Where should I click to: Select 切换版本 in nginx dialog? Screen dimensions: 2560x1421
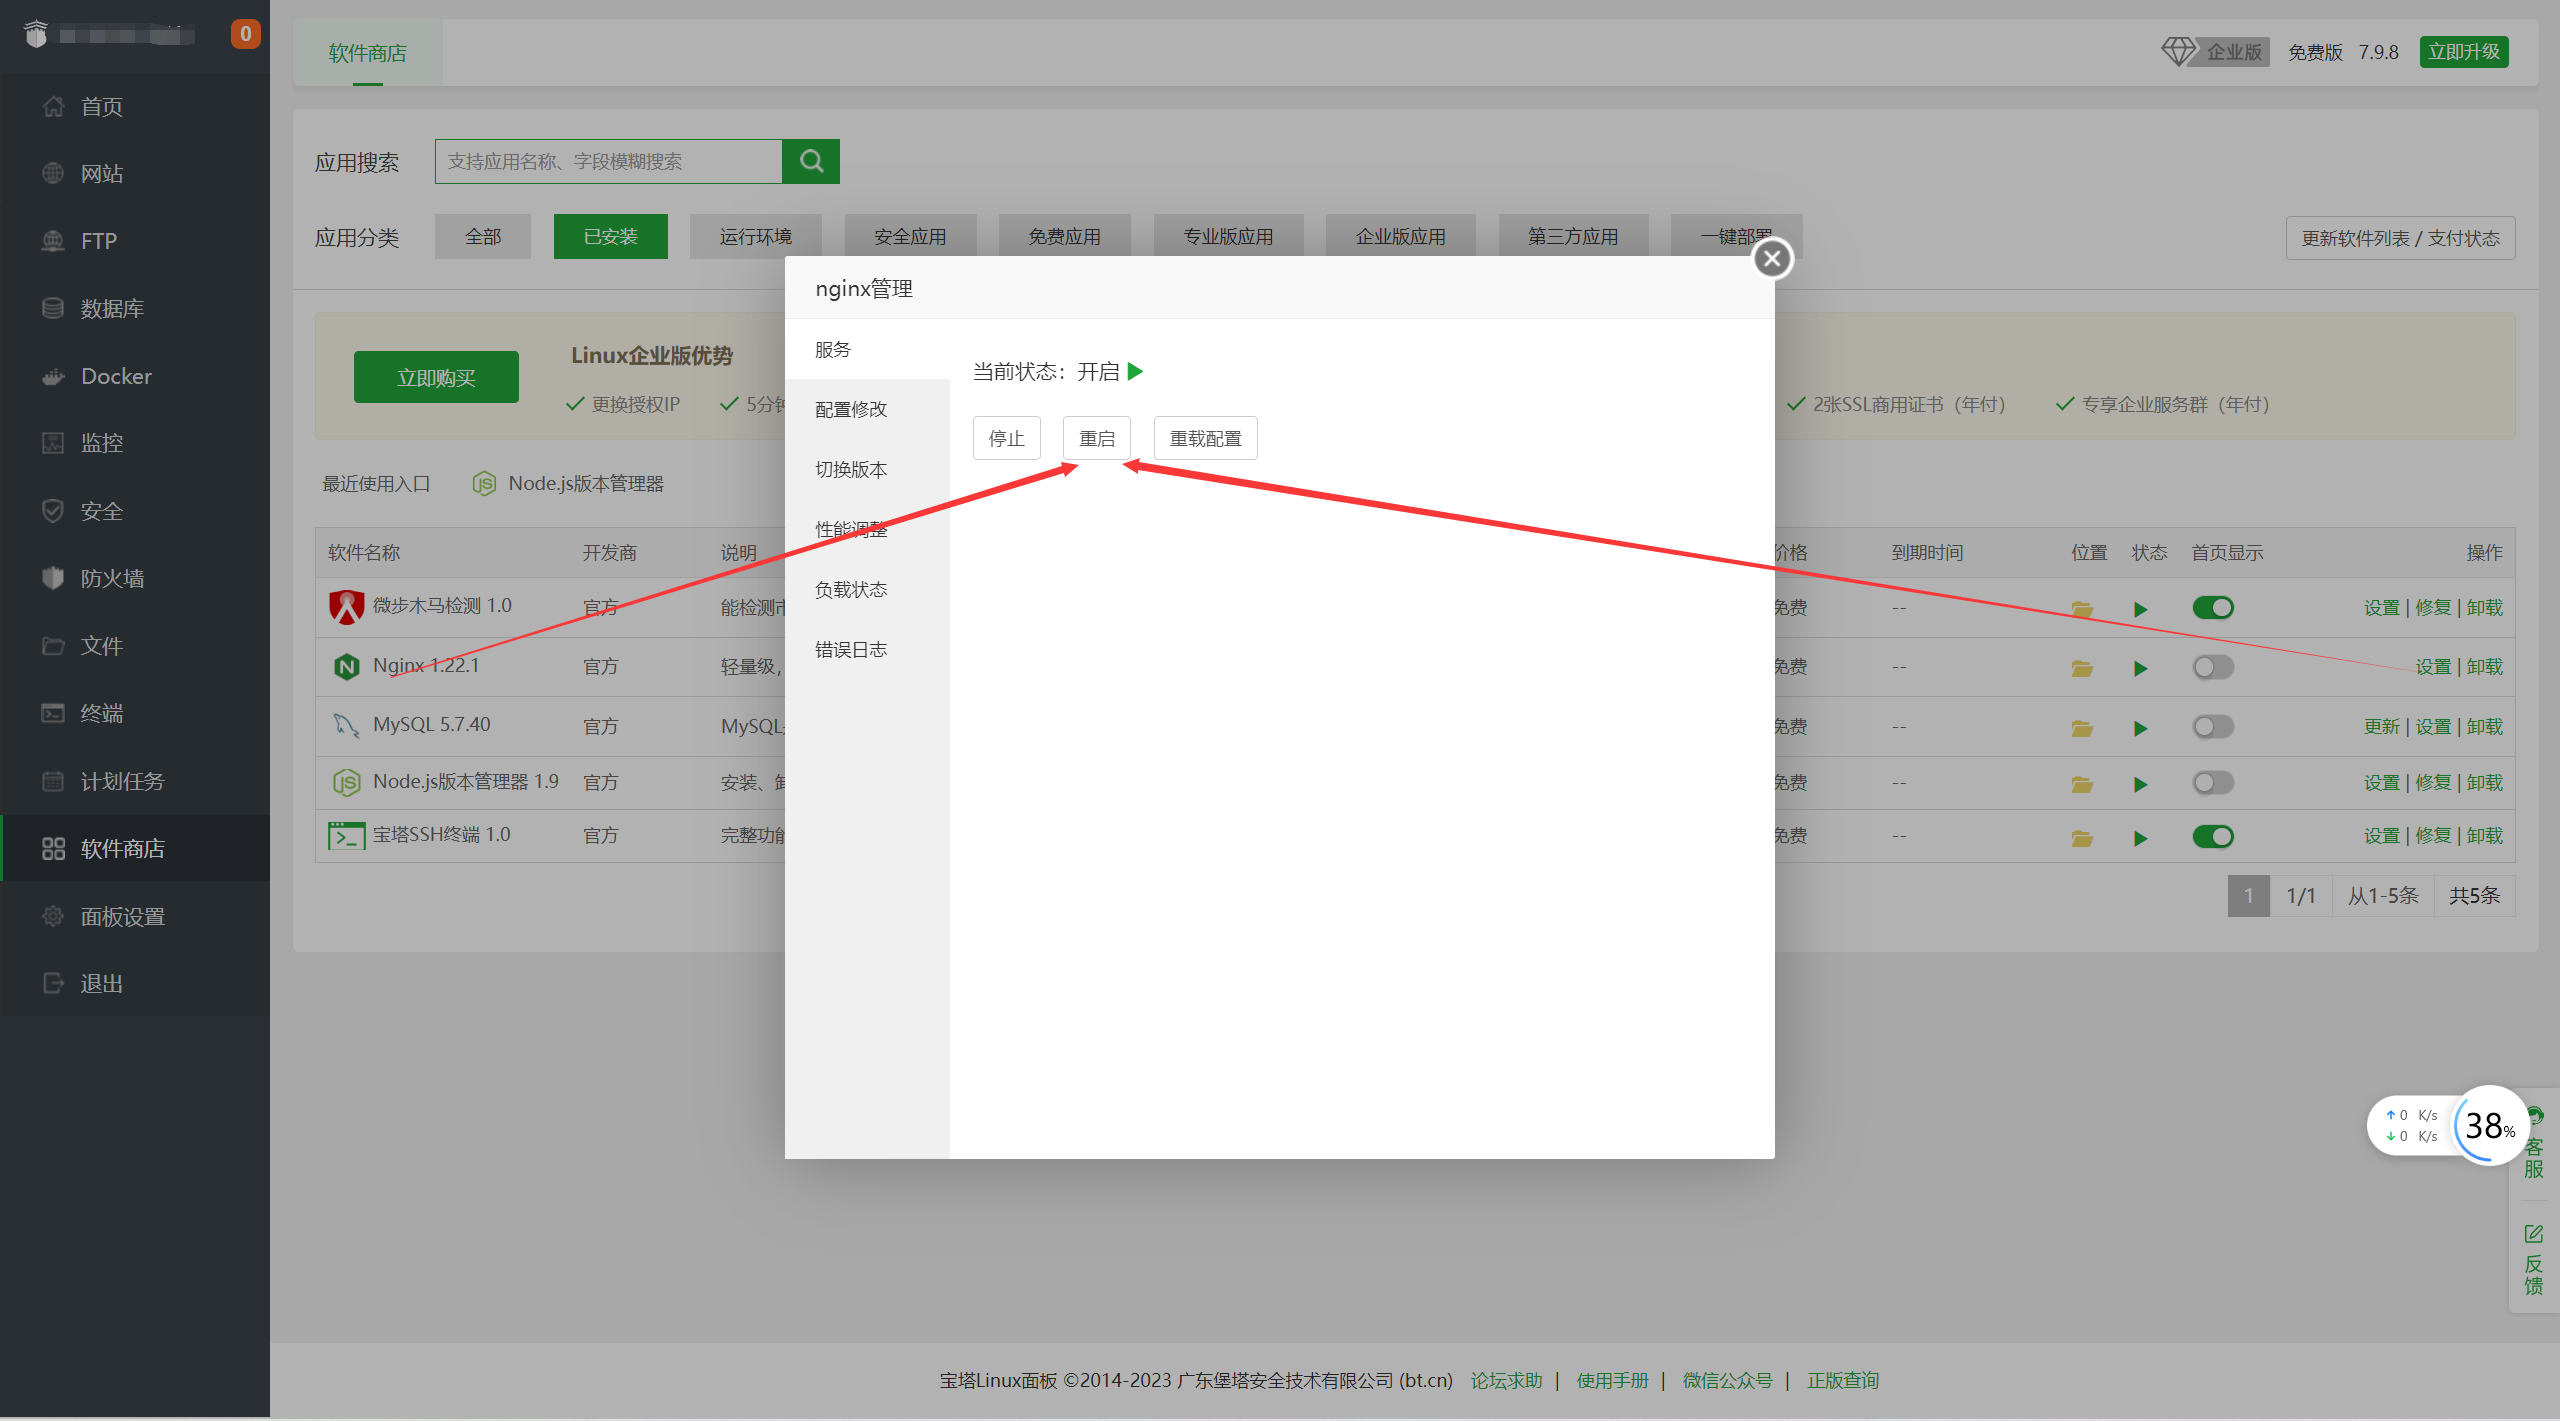tap(851, 469)
